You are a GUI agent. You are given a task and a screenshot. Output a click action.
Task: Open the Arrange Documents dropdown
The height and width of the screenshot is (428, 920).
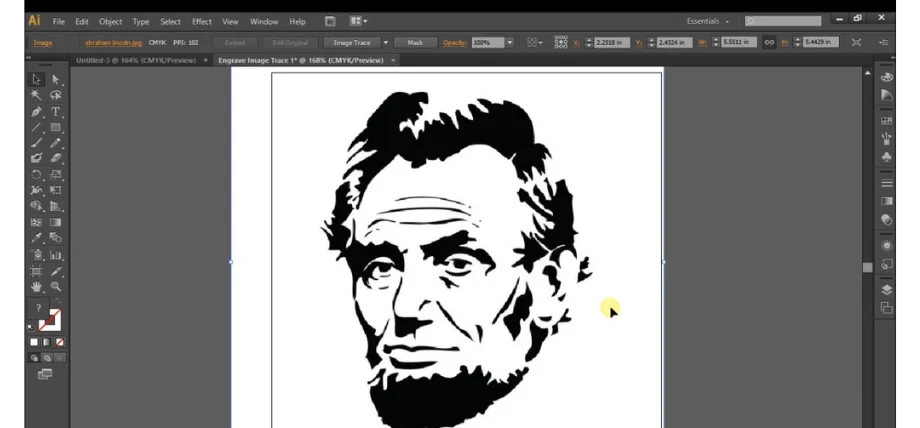coord(358,21)
